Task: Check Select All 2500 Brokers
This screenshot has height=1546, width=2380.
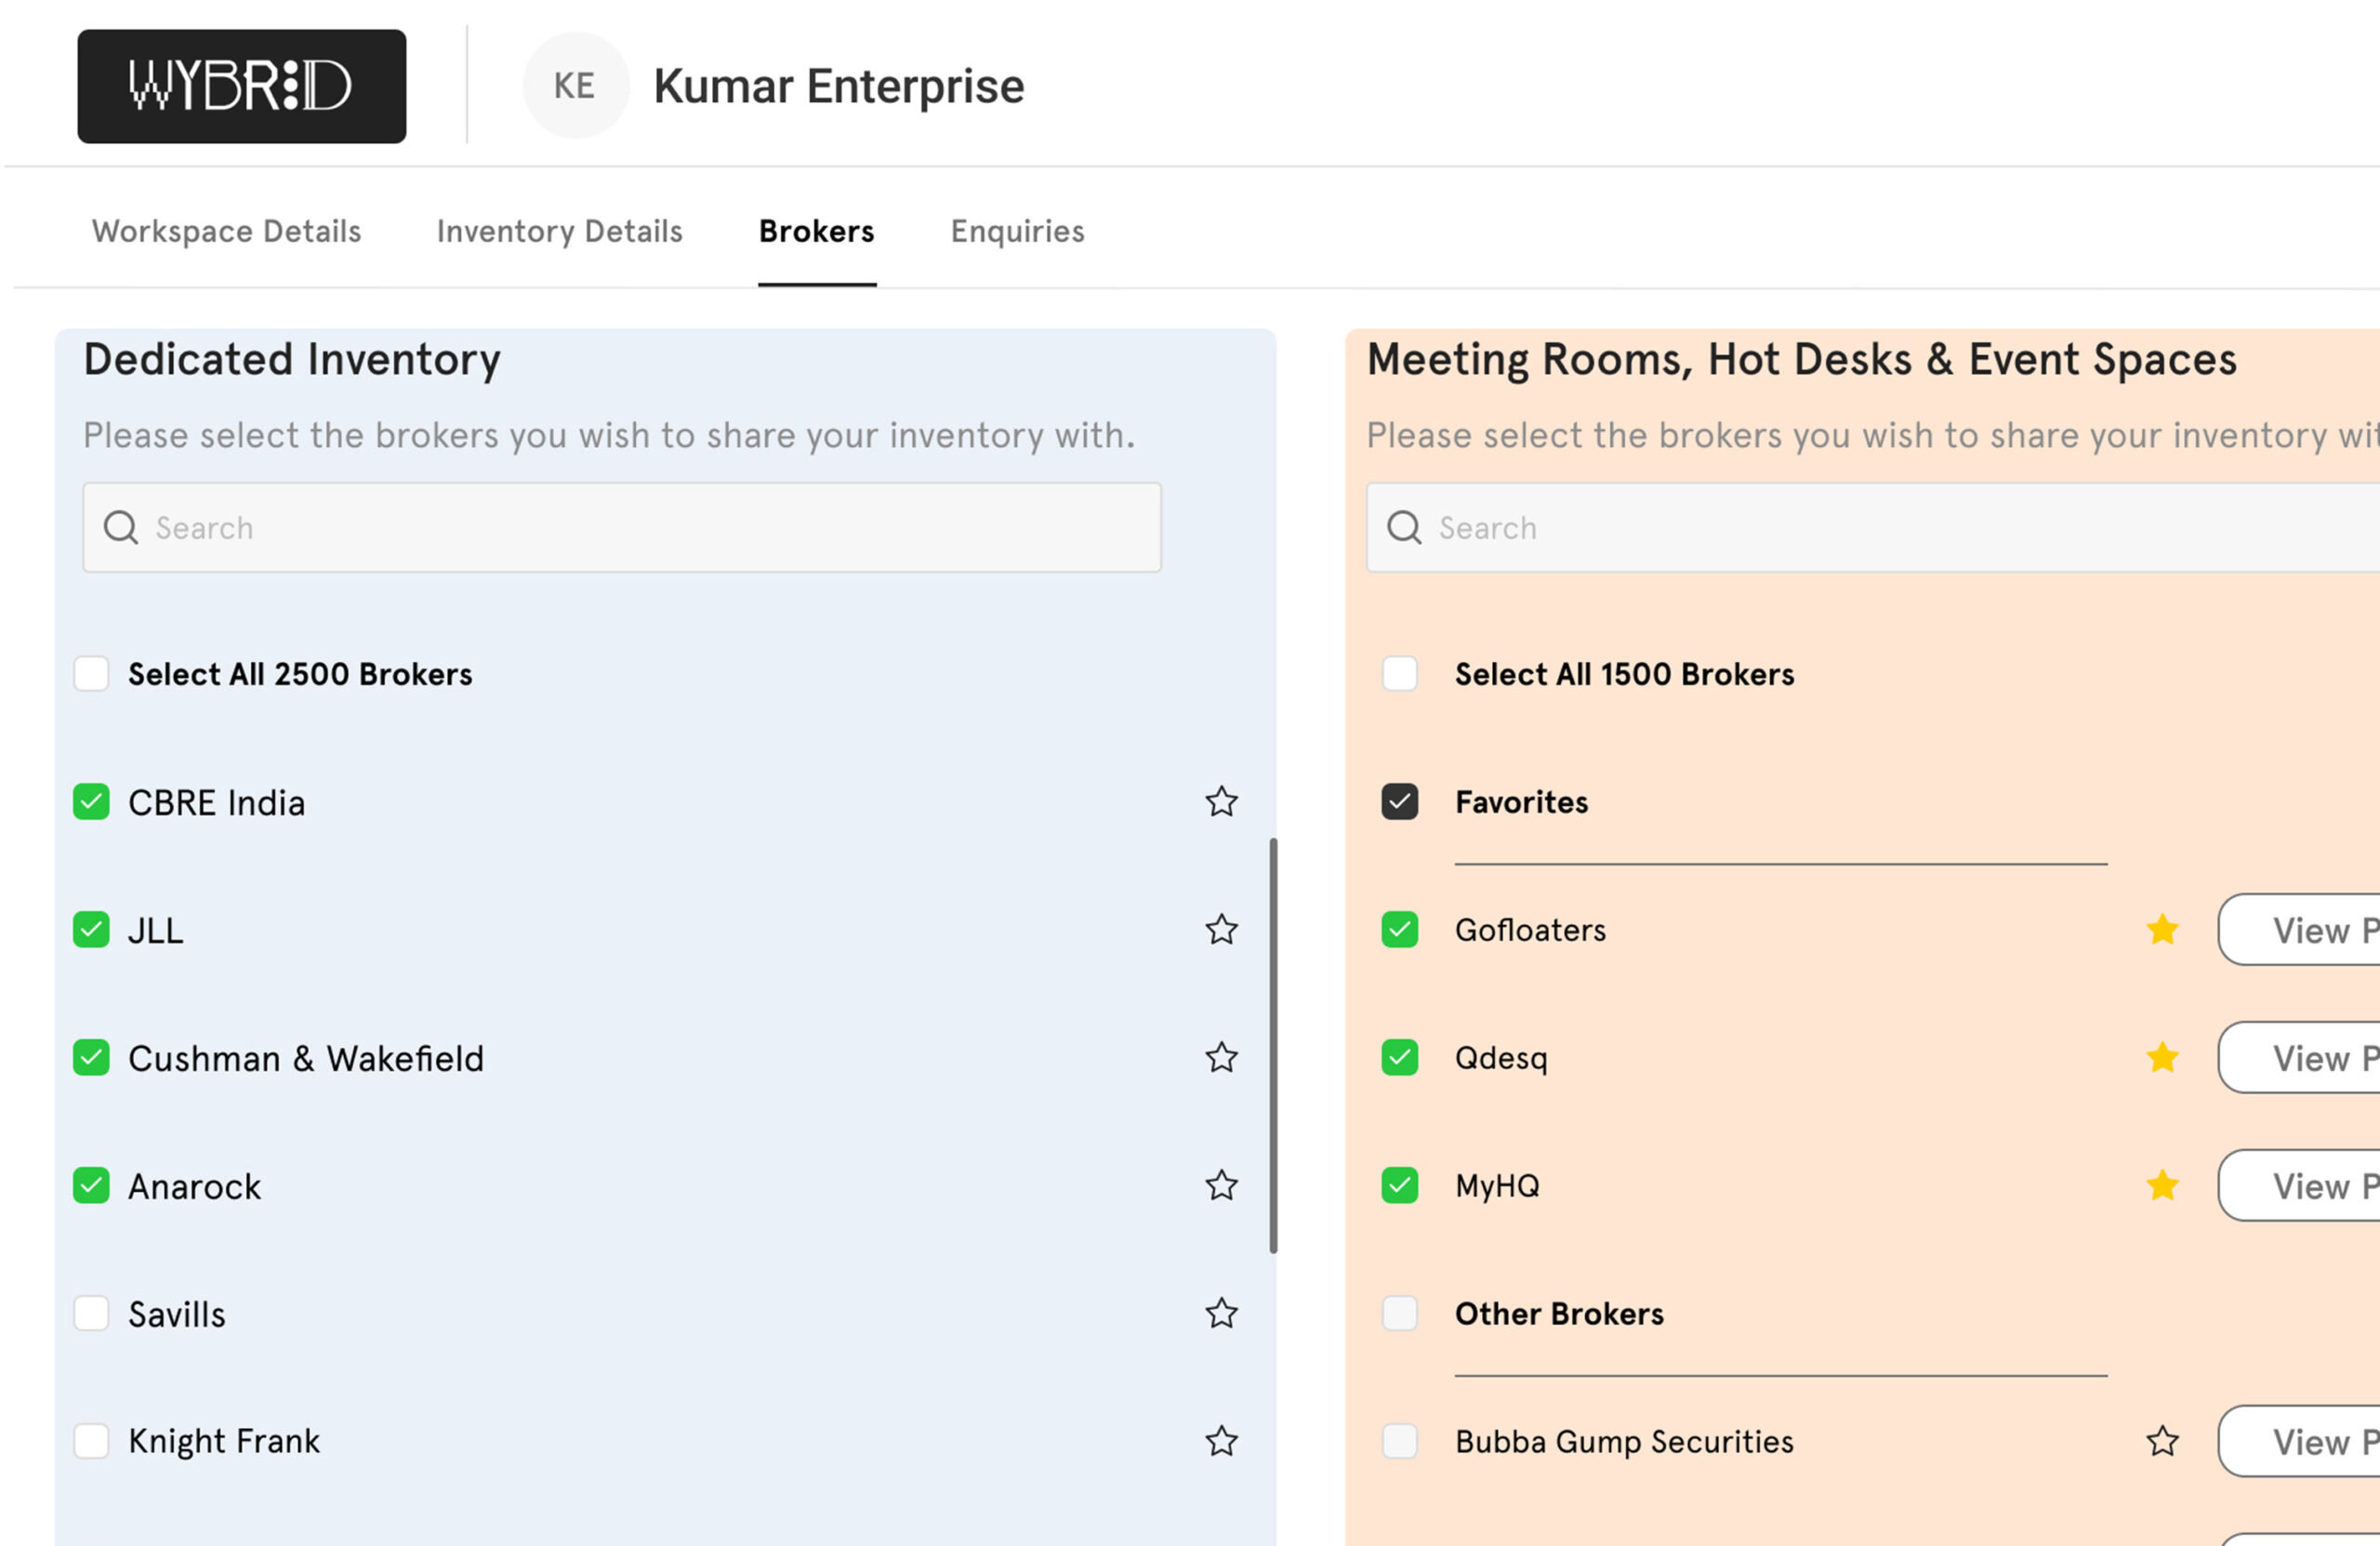Action: (x=91, y=674)
